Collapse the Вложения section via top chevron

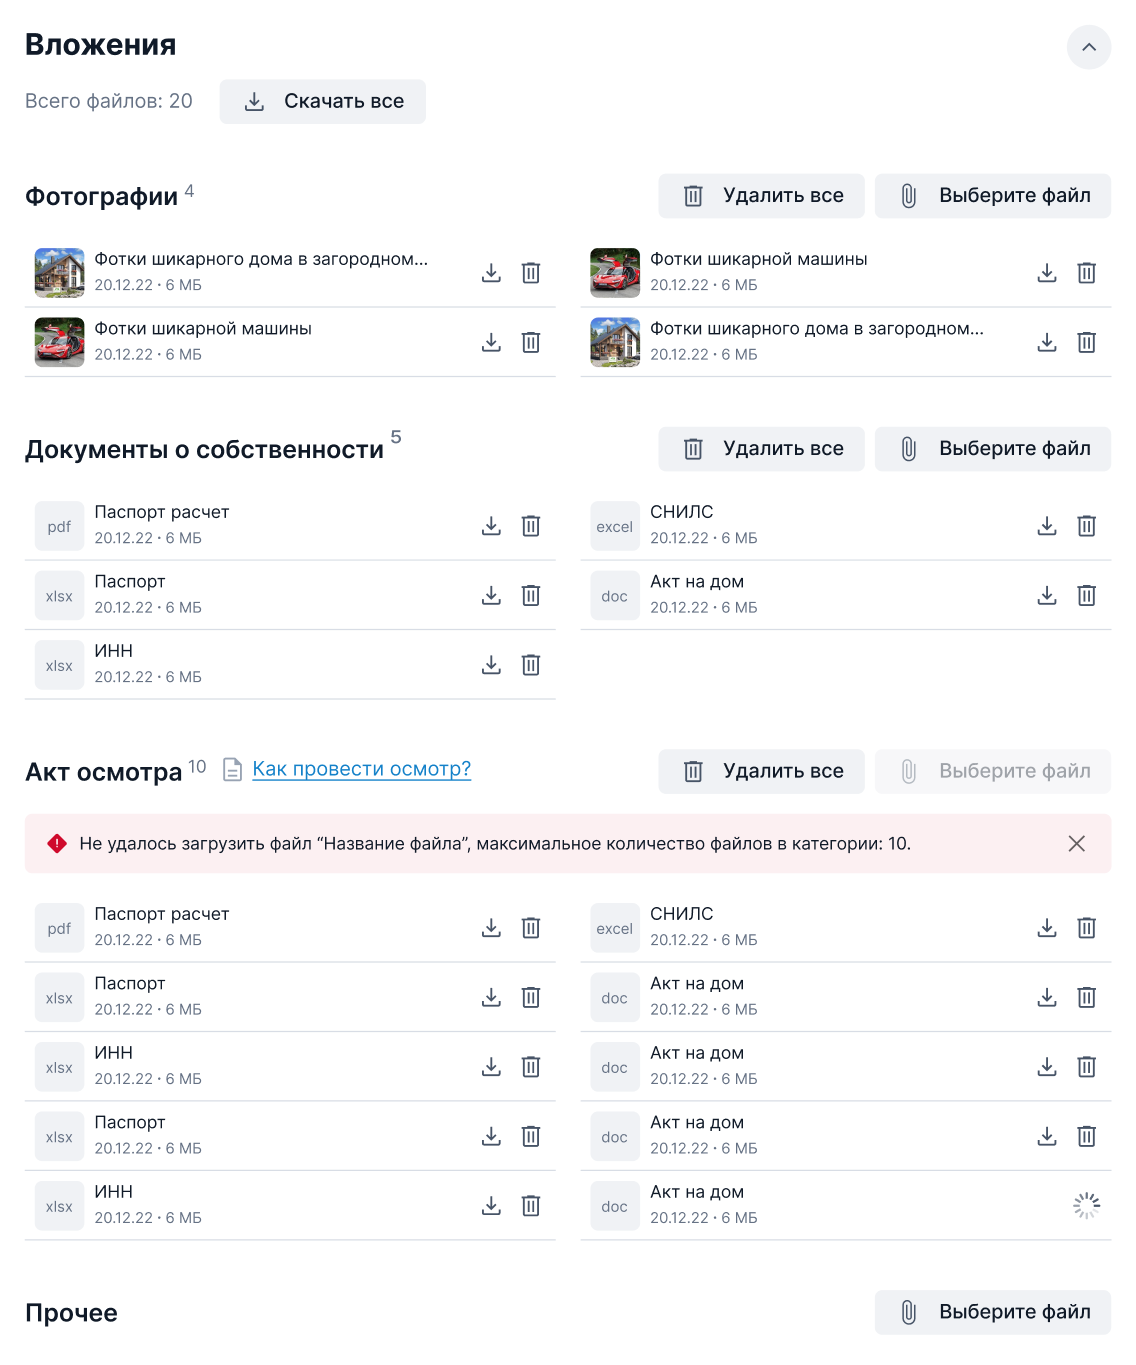1087,47
